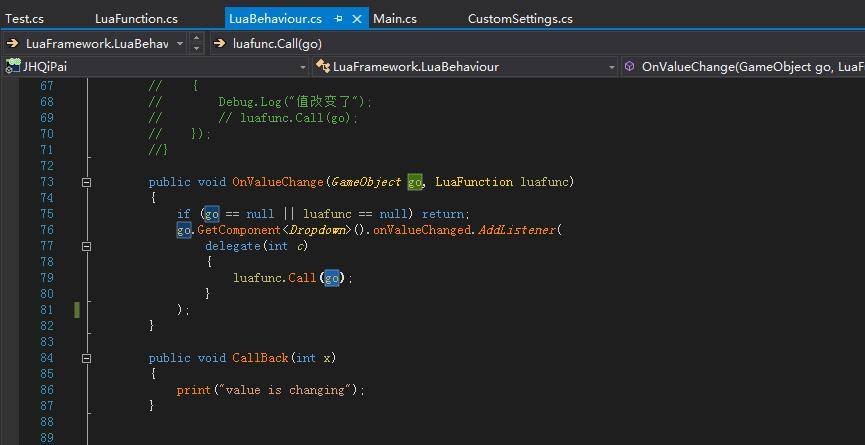Click the GameObject type on line 73
The width and height of the screenshot is (865, 445).
pos(366,182)
